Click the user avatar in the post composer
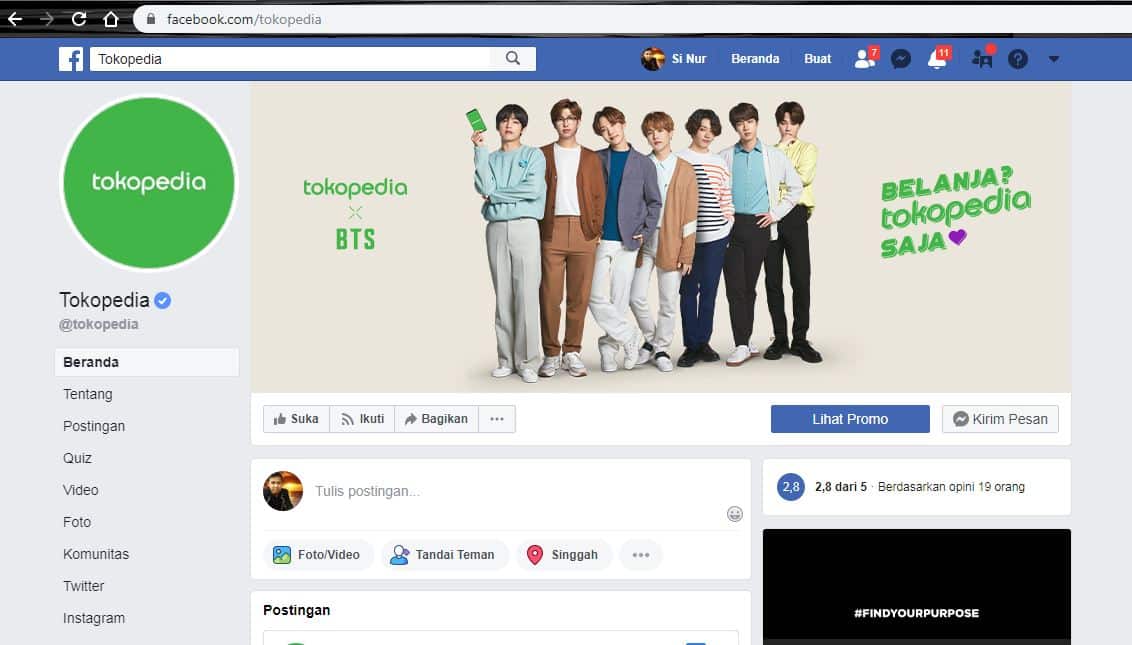Screen dimensions: 1132x645 tap(283, 491)
